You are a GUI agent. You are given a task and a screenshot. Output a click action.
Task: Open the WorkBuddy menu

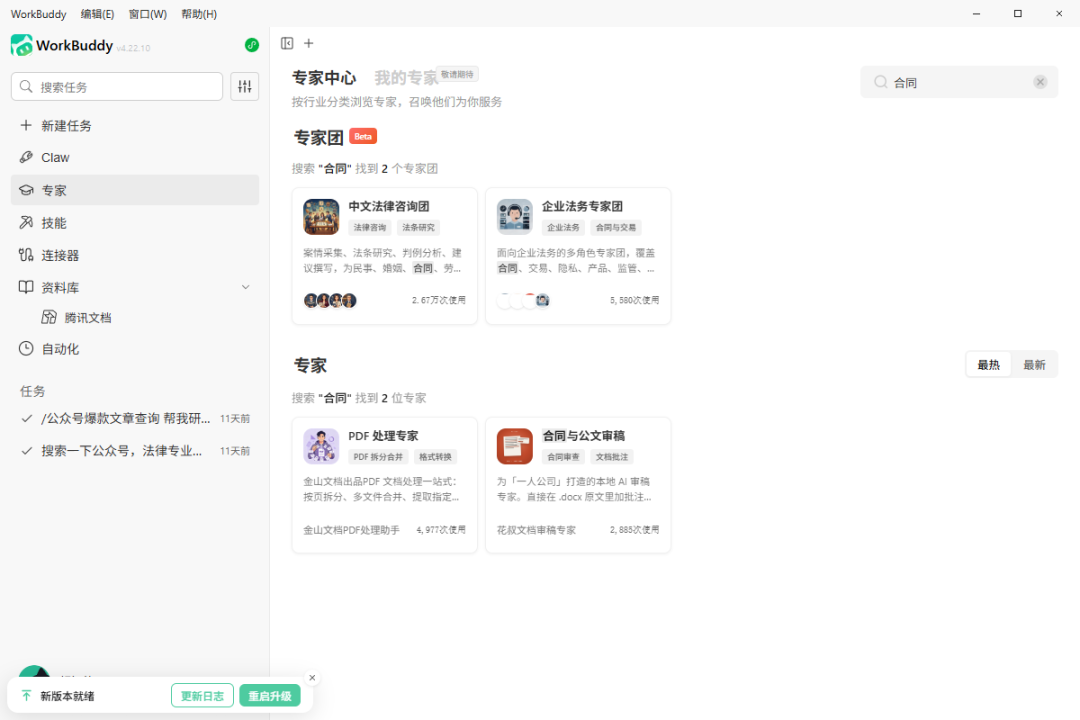(x=39, y=14)
